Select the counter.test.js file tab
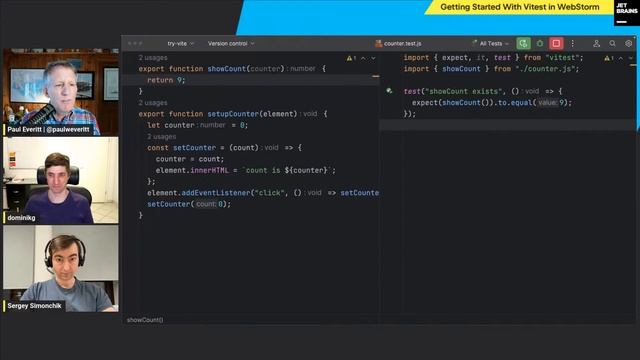 [398, 43]
